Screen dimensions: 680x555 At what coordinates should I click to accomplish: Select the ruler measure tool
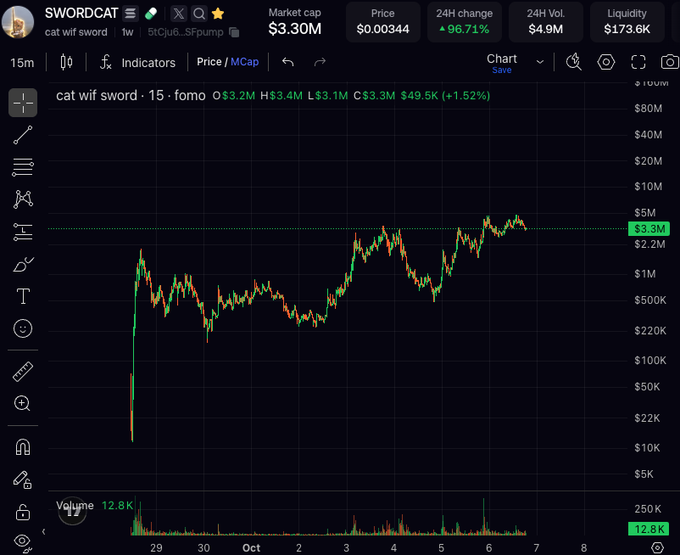[x=23, y=372]
